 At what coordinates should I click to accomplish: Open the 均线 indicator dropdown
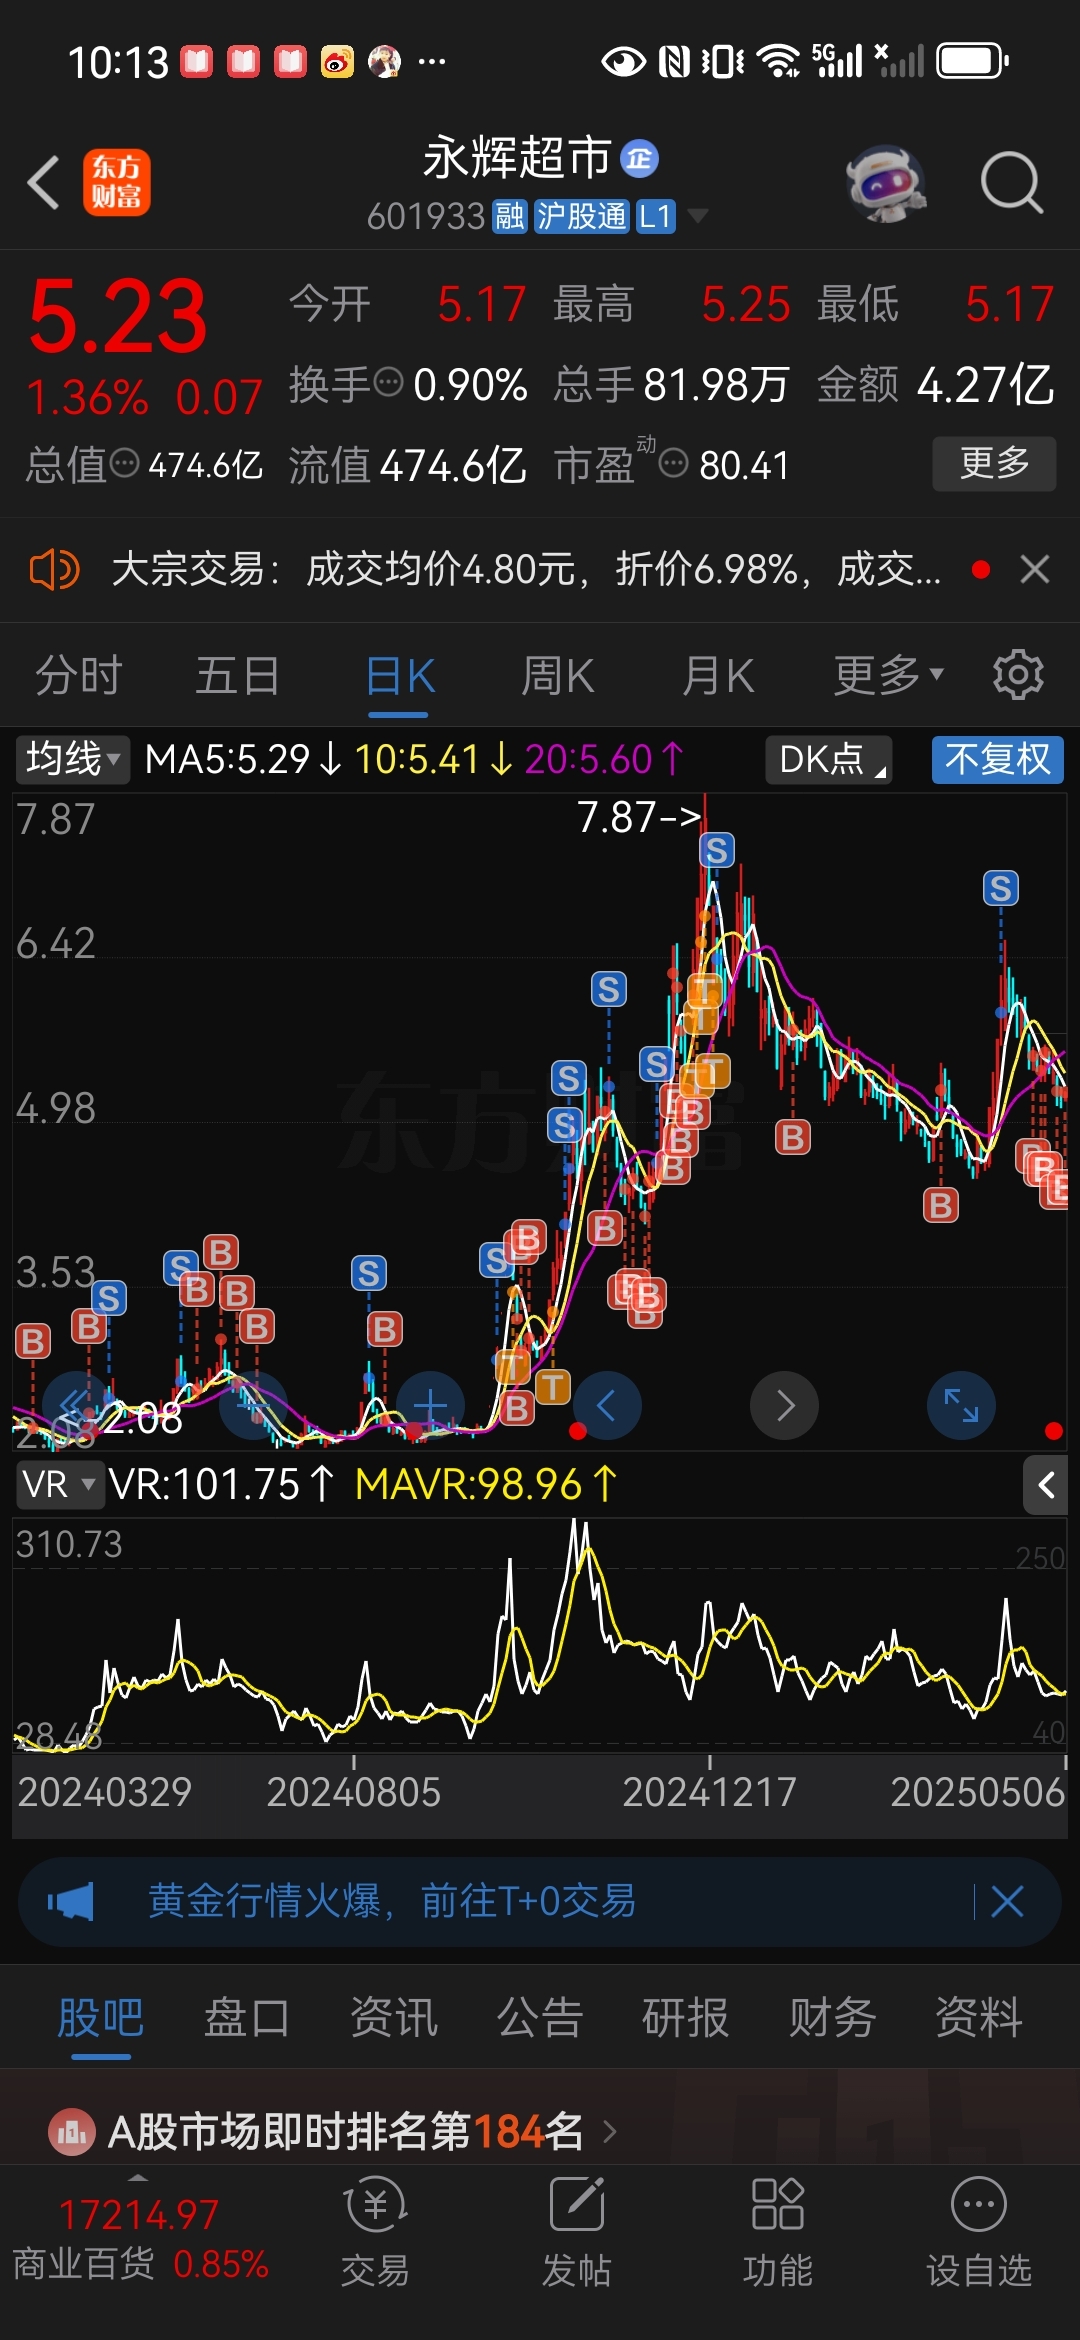pos(72,760)
